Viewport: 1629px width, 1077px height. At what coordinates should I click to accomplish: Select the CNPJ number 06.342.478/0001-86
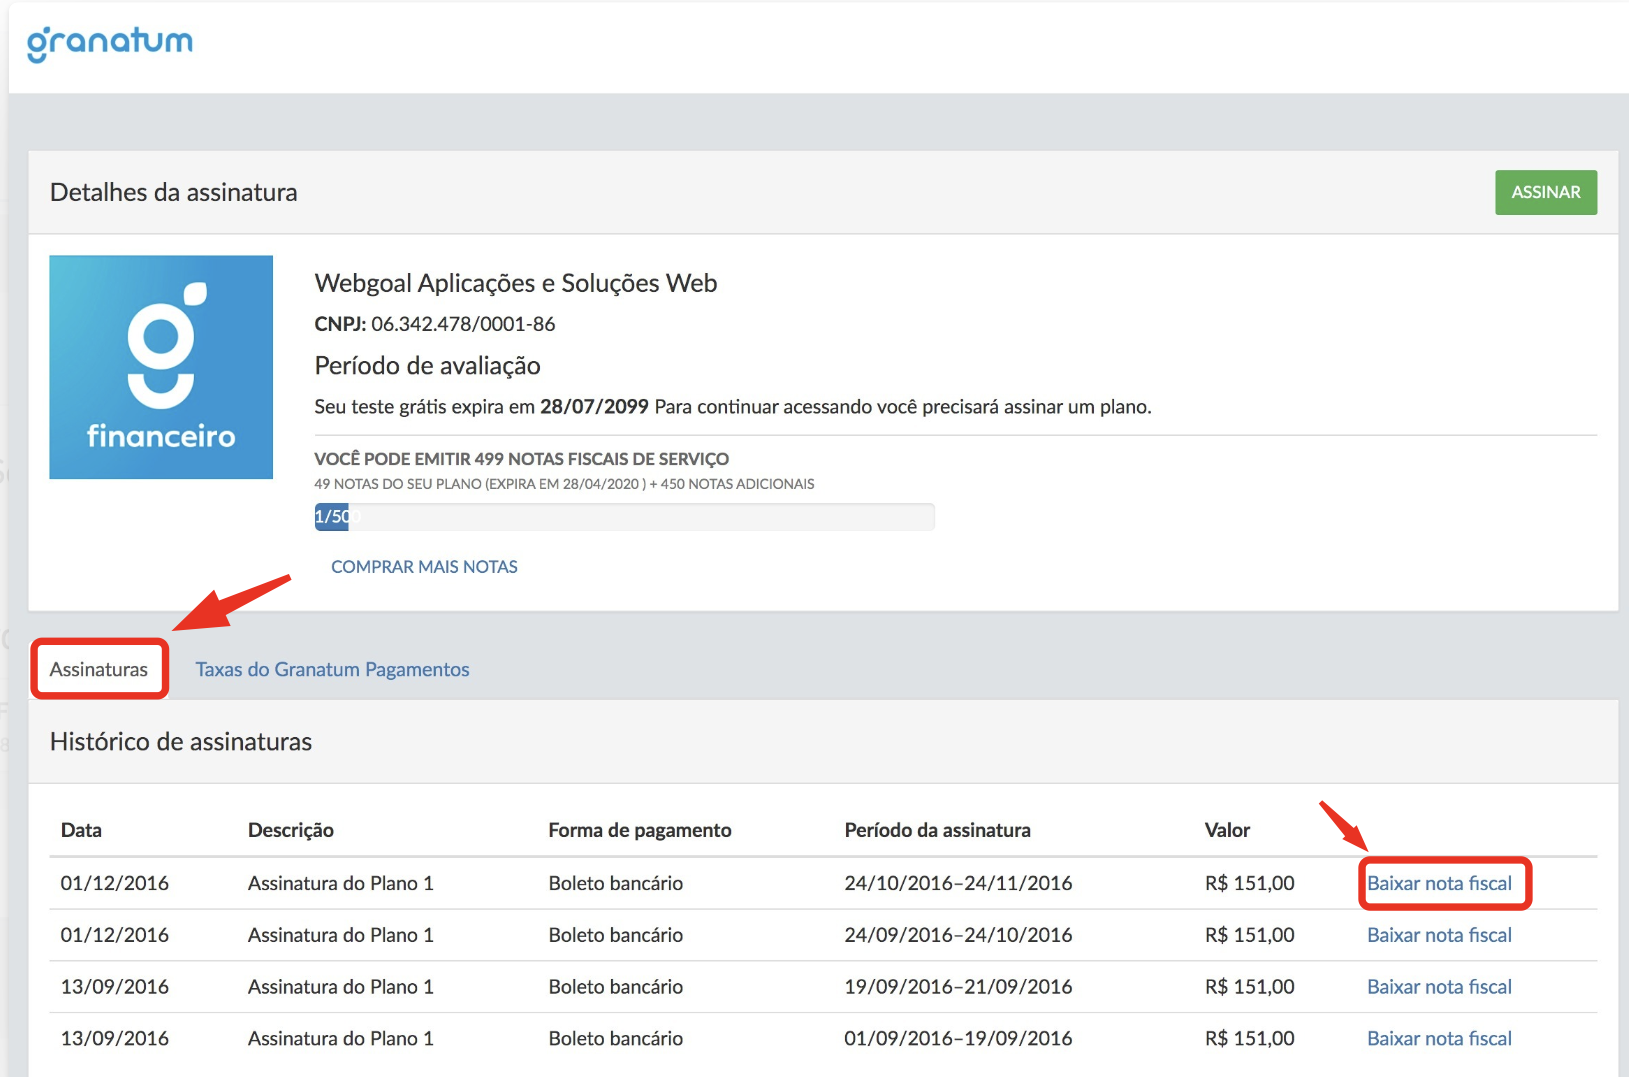click(463, 324)
